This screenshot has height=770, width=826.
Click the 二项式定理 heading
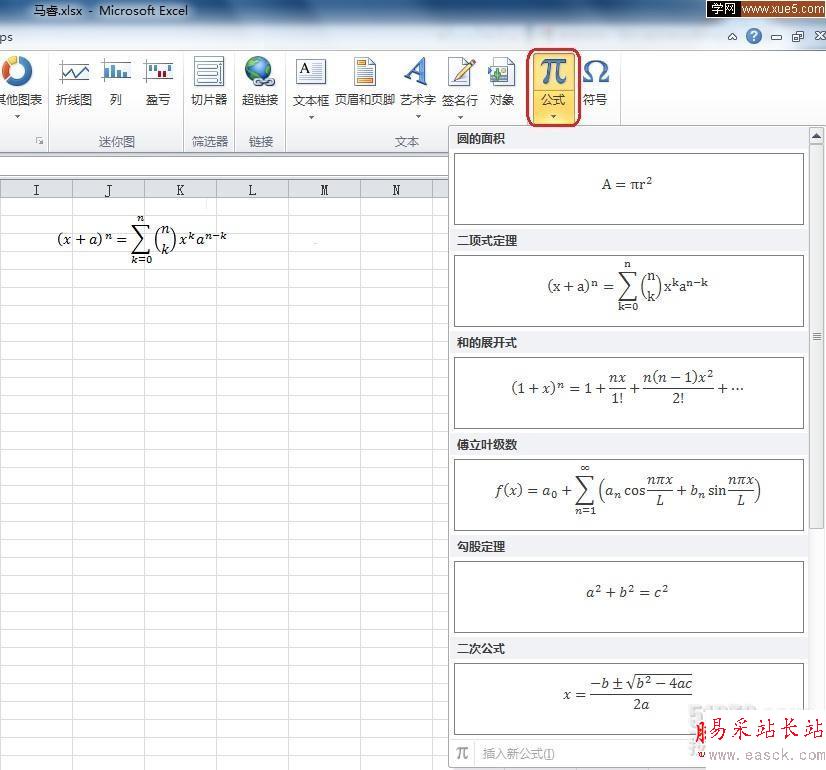click(x=487, y=241)
